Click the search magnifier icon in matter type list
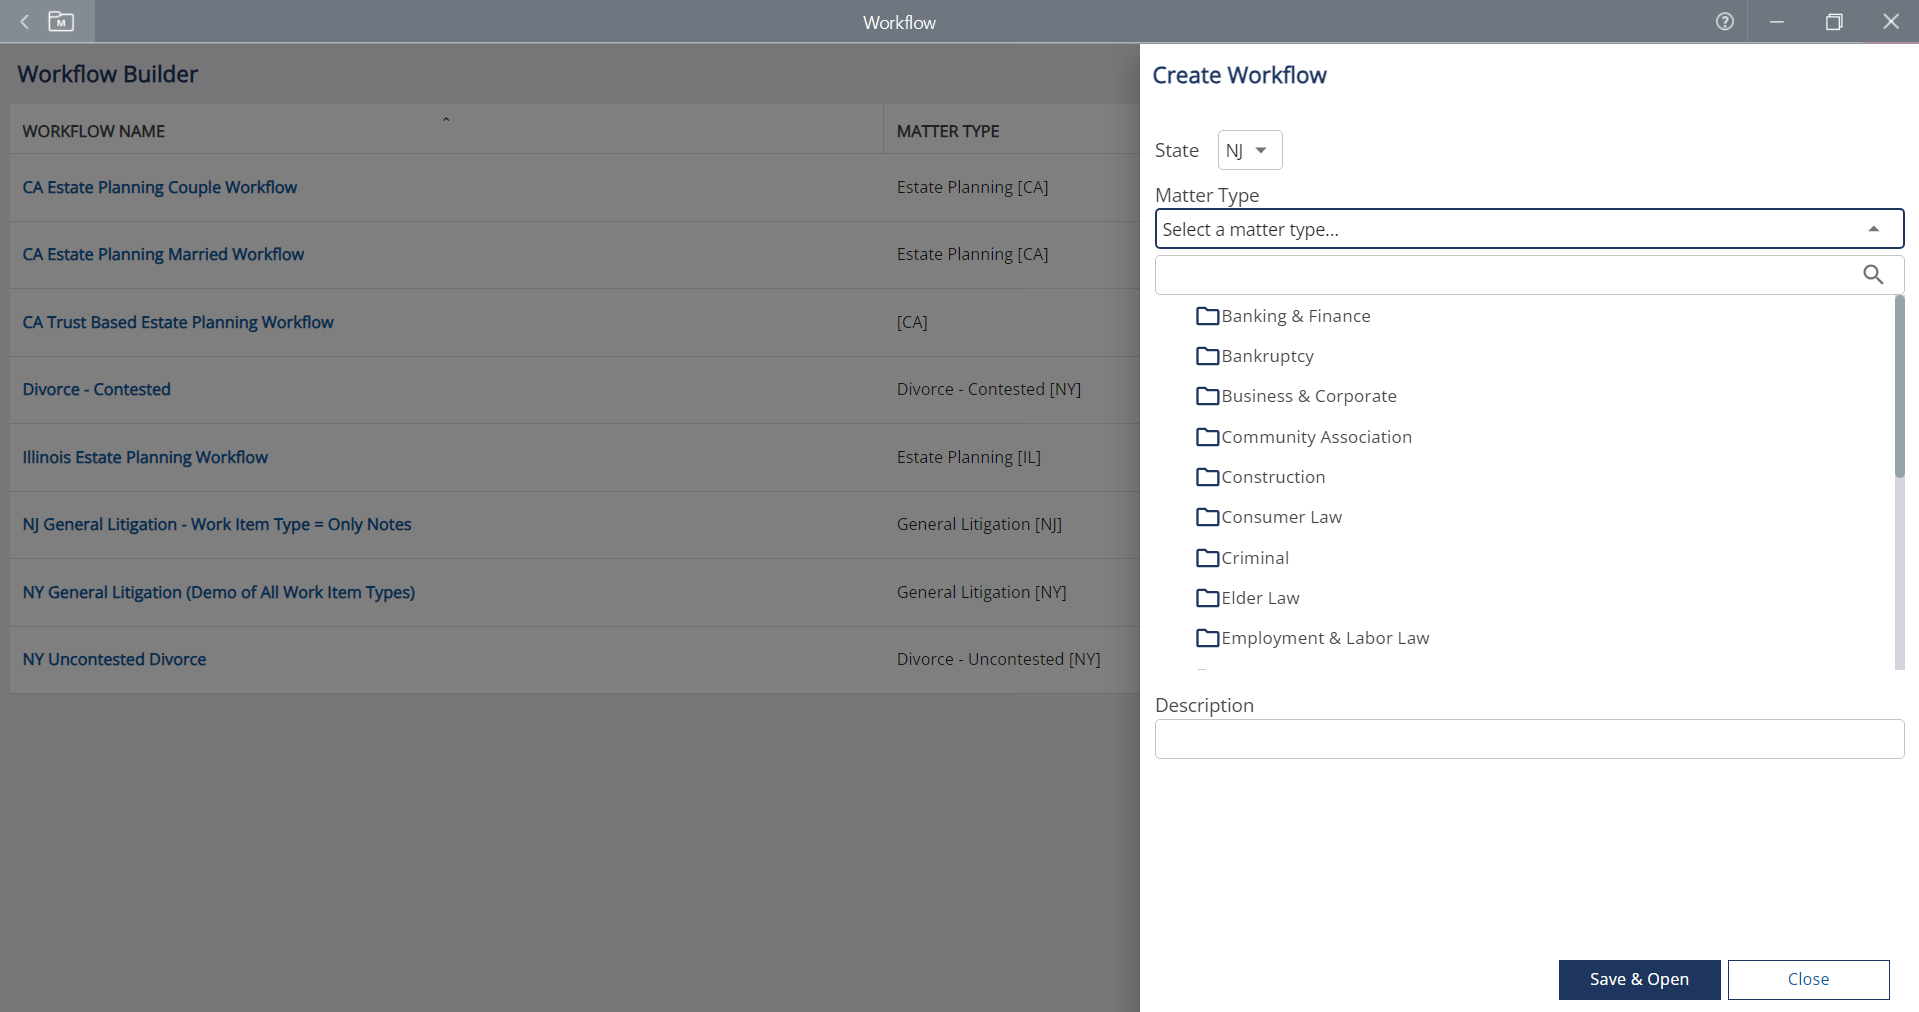The image size is (1919, 1012). (1873, 275)
